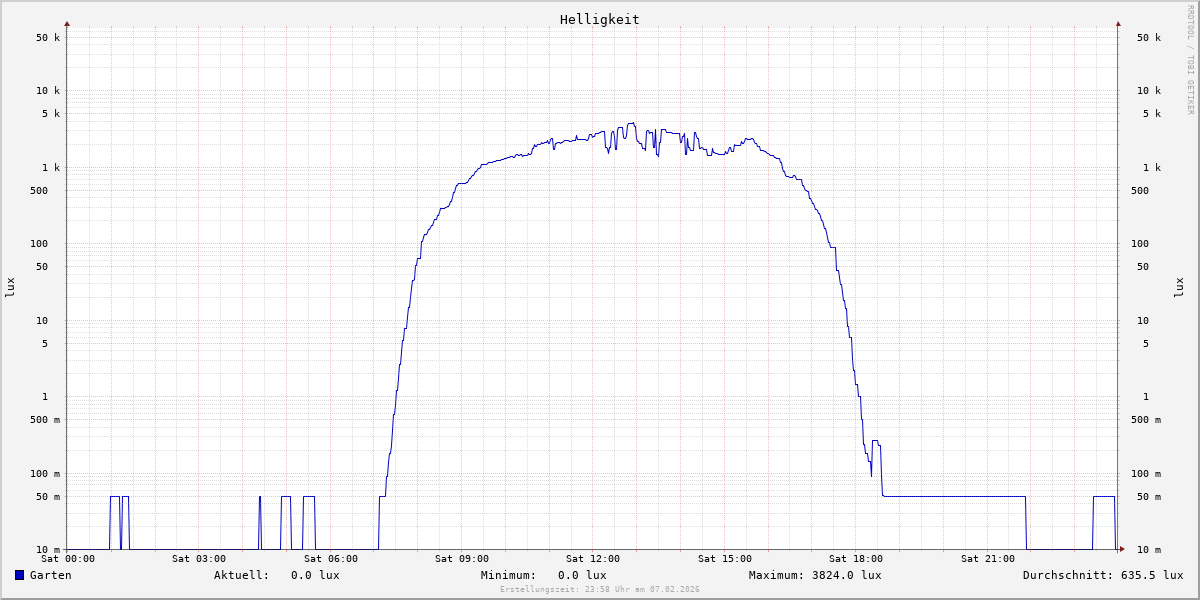Click the Minimum 0.0 lux value

tap(582, 575)
